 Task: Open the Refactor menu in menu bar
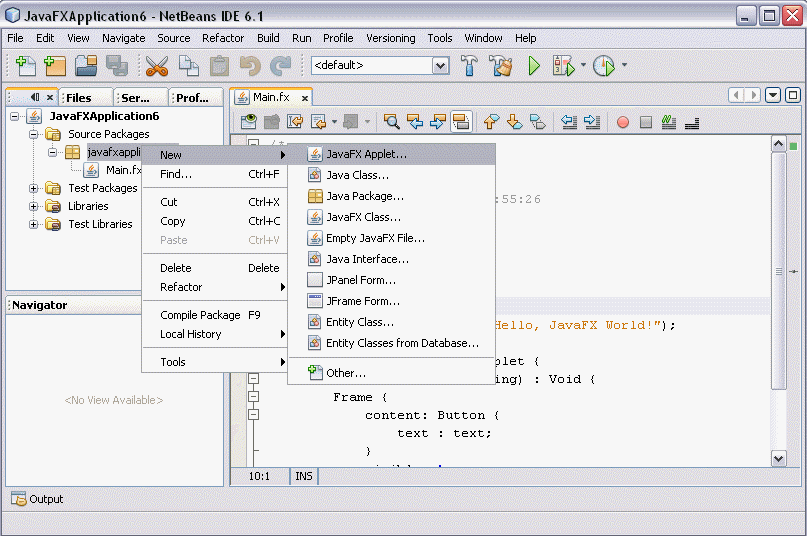point(223,38)
